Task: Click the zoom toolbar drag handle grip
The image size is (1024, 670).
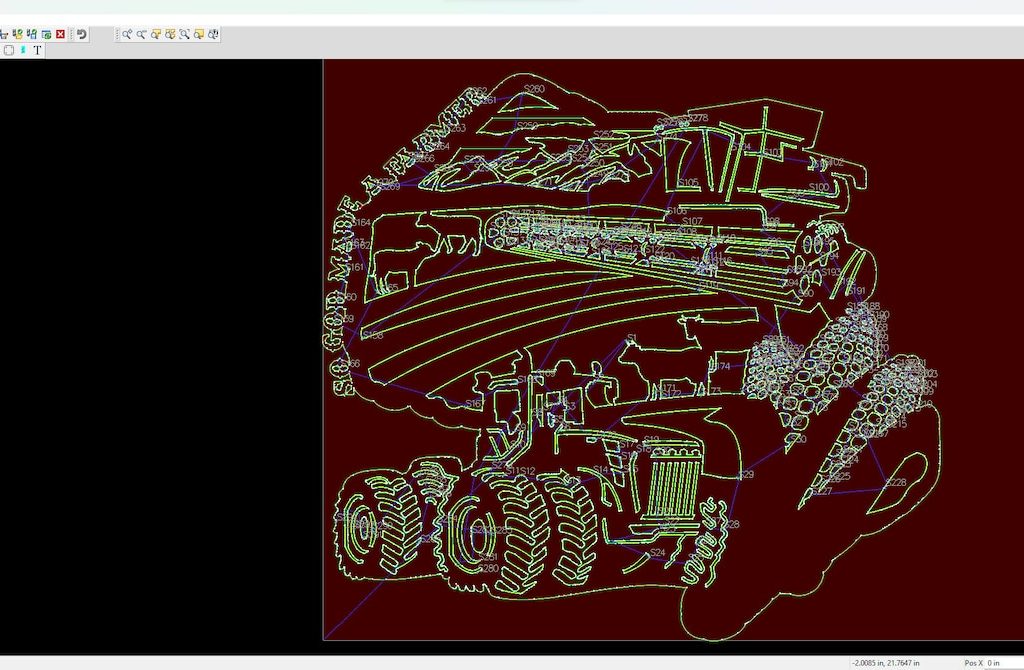Action: point(118,34)
